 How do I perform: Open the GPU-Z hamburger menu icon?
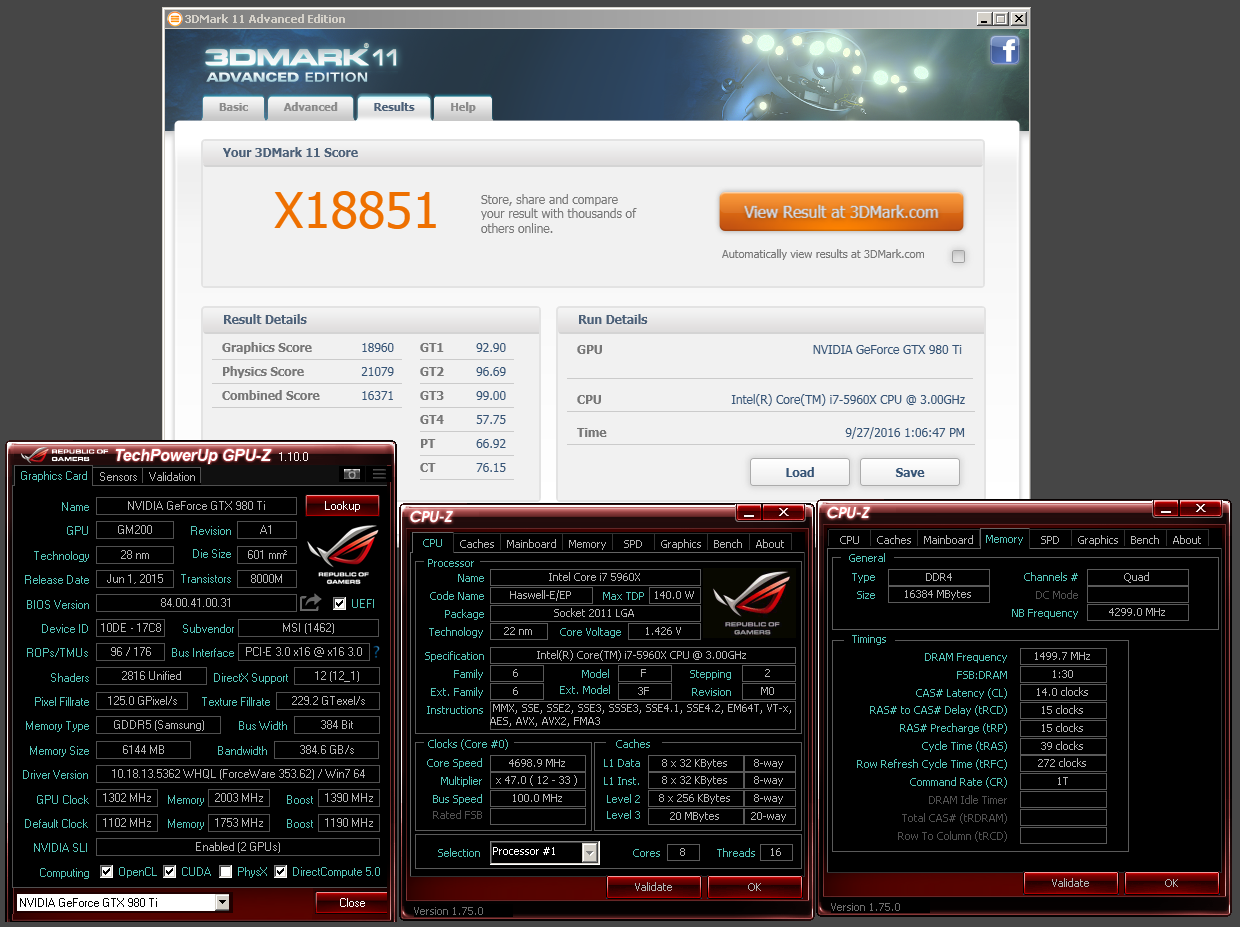(379, 475)
